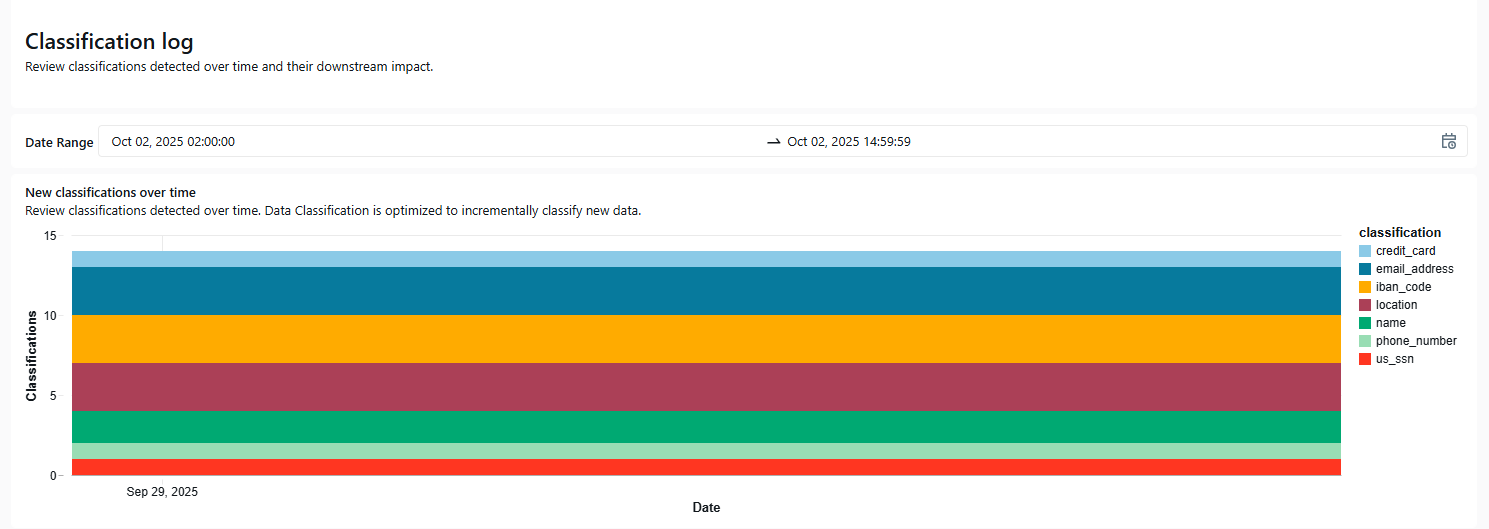Edit the start date Oct 02, 2025 02:00:00
The image size is (1489, 529).
173,142
